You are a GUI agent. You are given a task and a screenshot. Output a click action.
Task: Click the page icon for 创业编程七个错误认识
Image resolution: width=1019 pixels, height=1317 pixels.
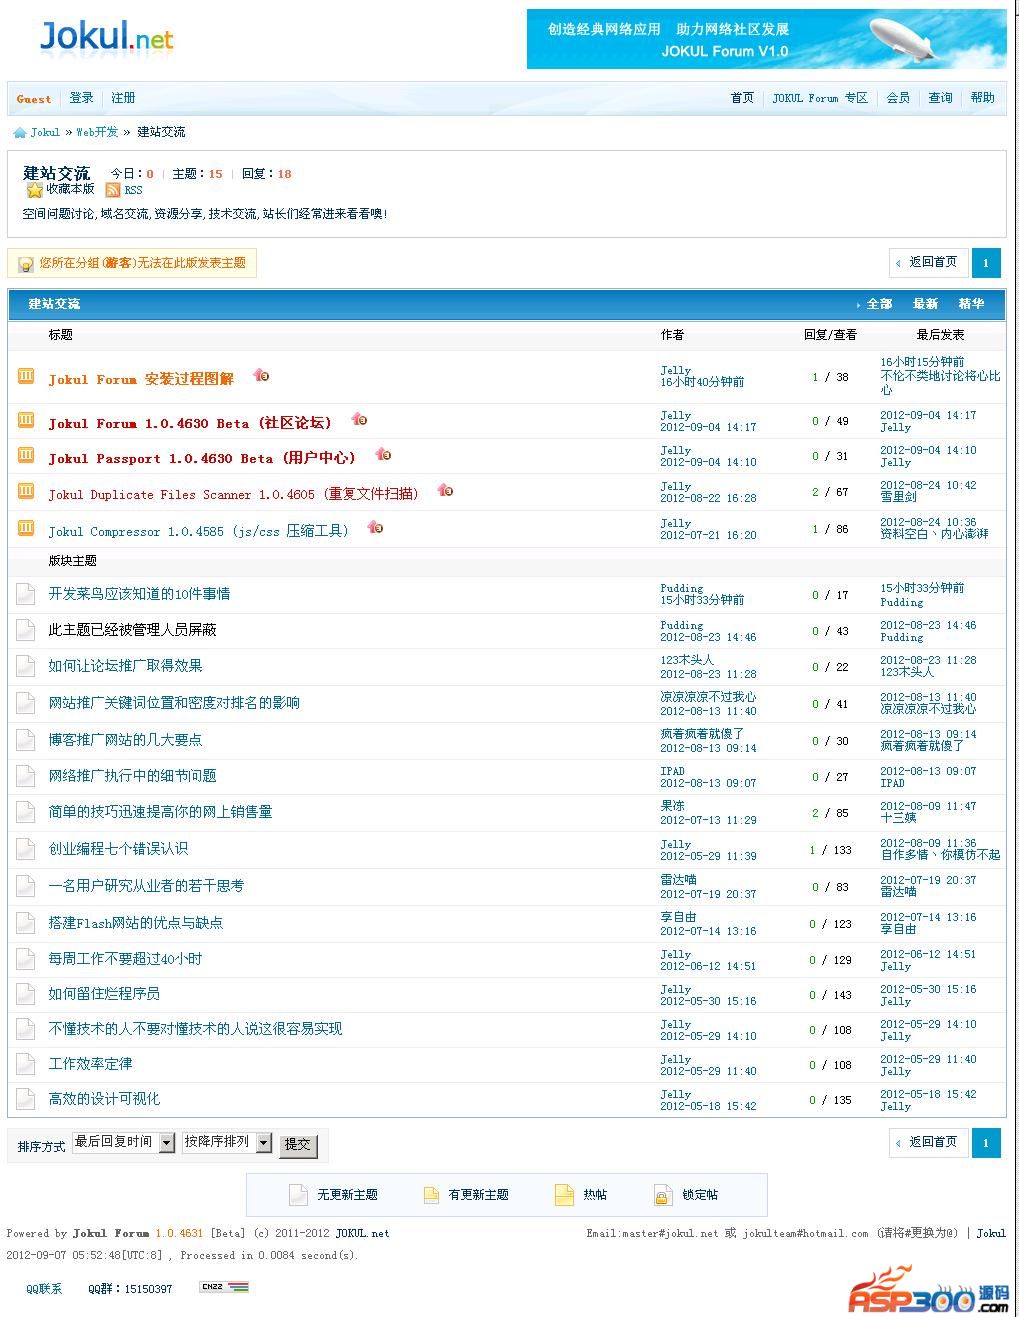26,848
